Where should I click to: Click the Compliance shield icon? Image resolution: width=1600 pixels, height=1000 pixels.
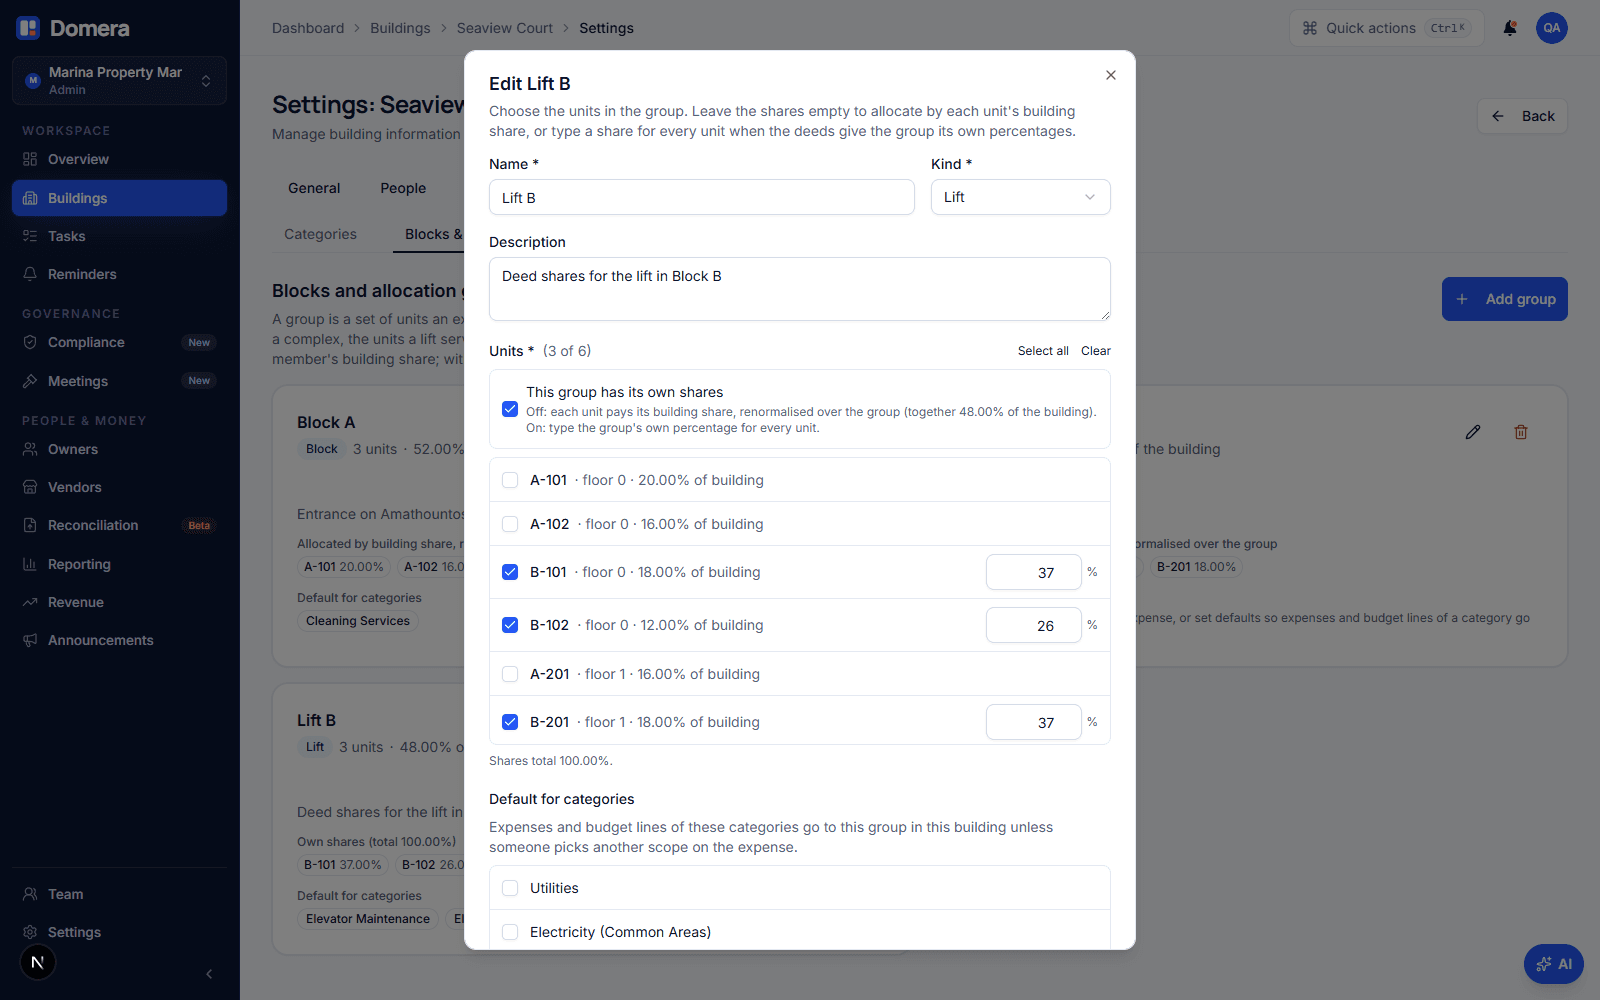(30, 342)
